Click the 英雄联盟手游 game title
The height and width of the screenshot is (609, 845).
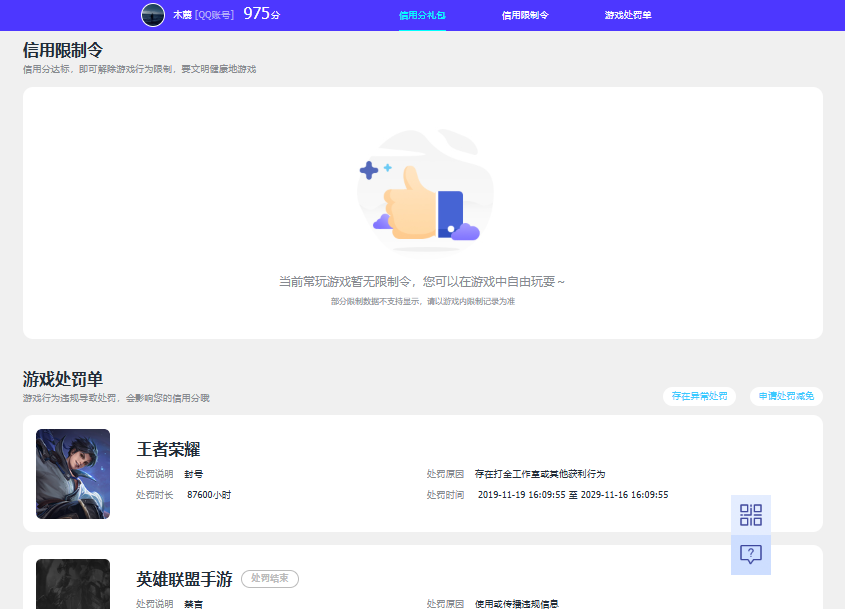pyautogui.click(x=184, y=579)
